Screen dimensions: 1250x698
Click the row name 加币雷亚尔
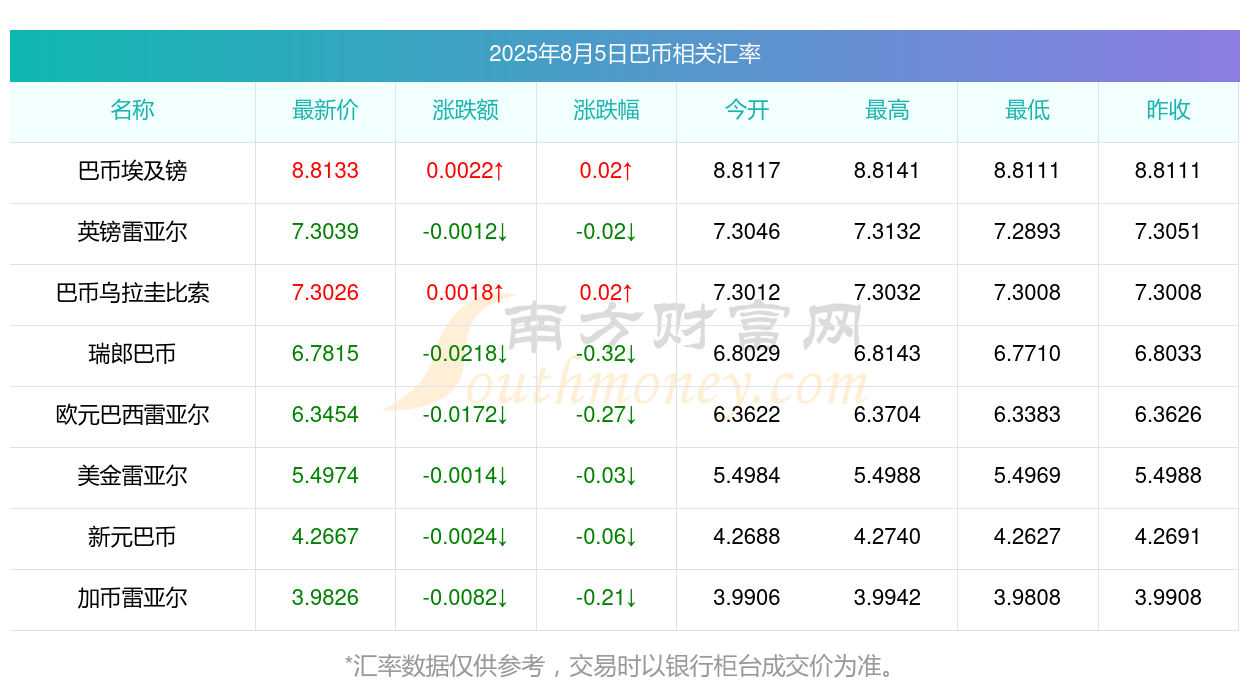point(133,598)
